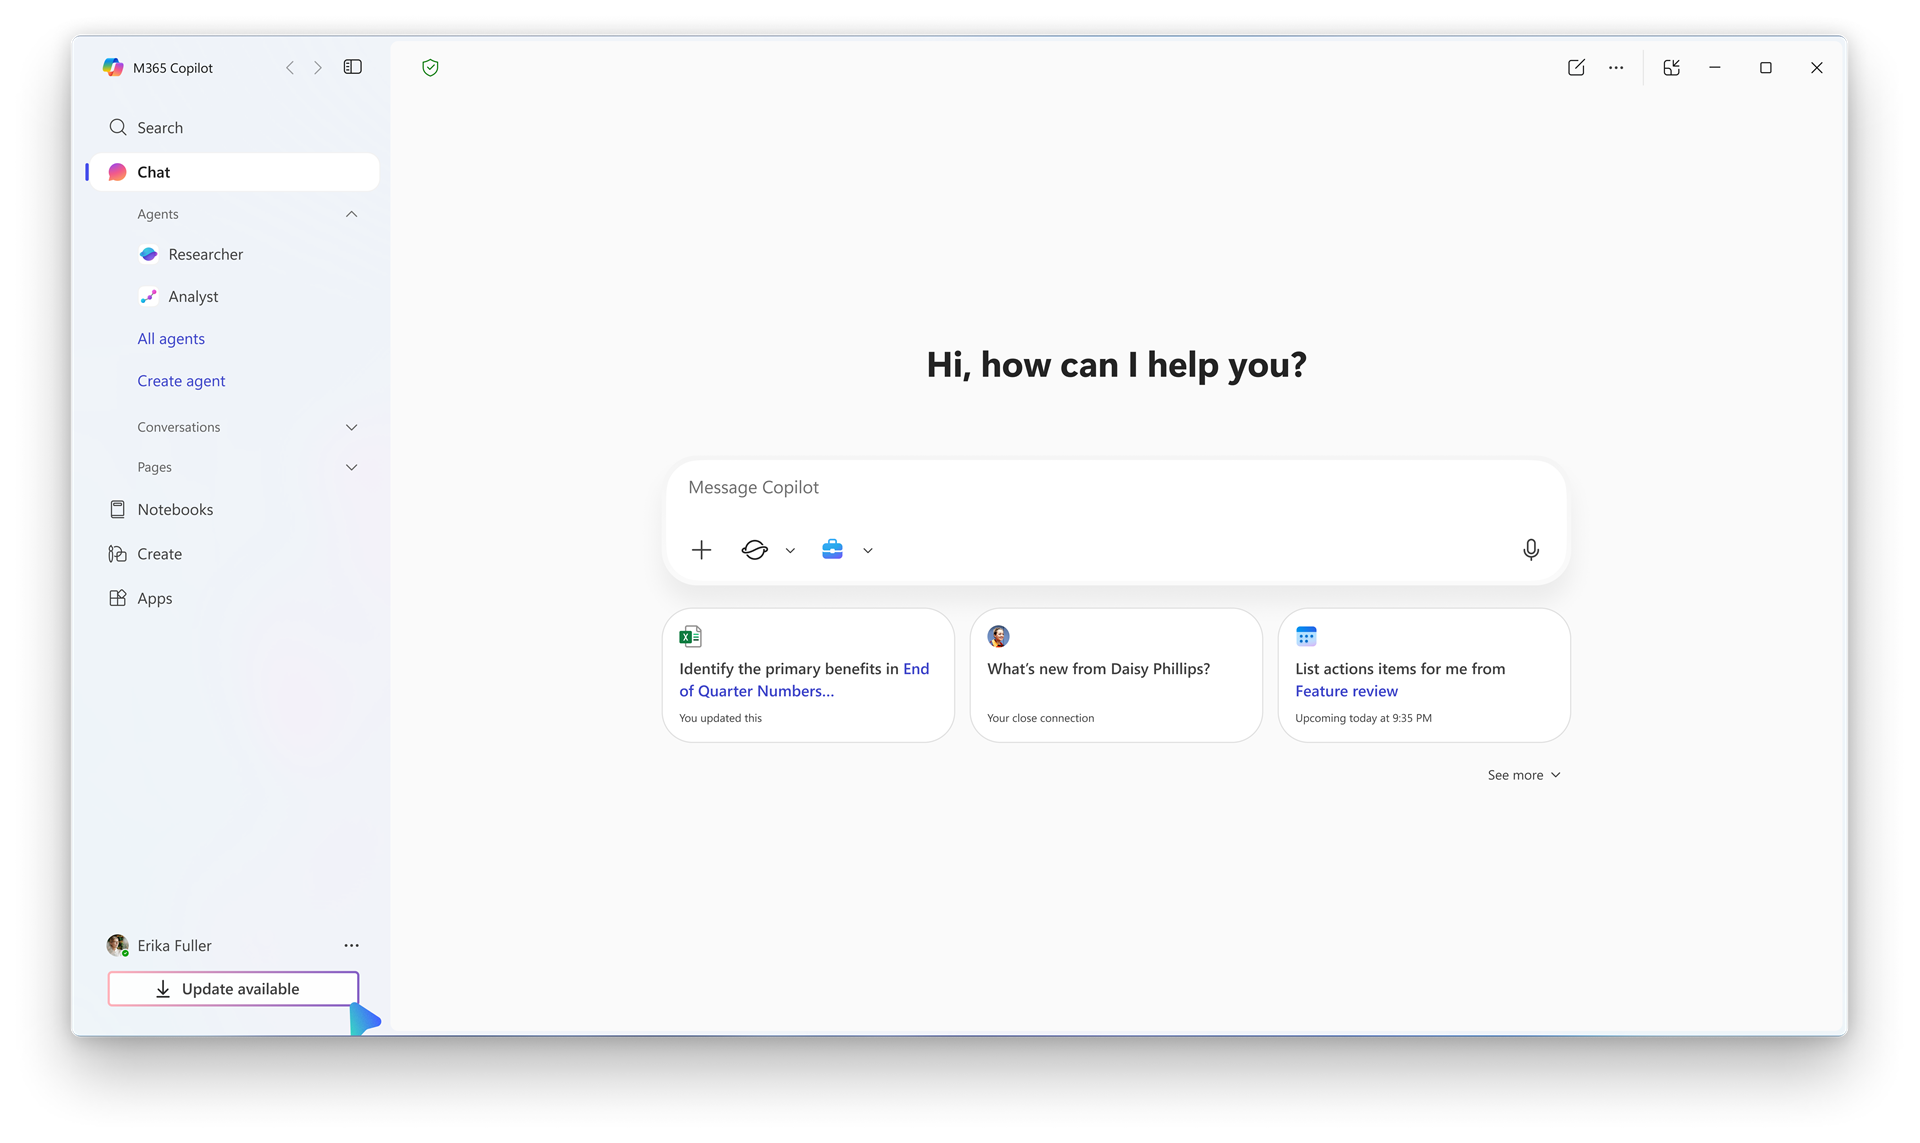
Task: Open the work briefcase scope dropdown
Action: point(867,551)
